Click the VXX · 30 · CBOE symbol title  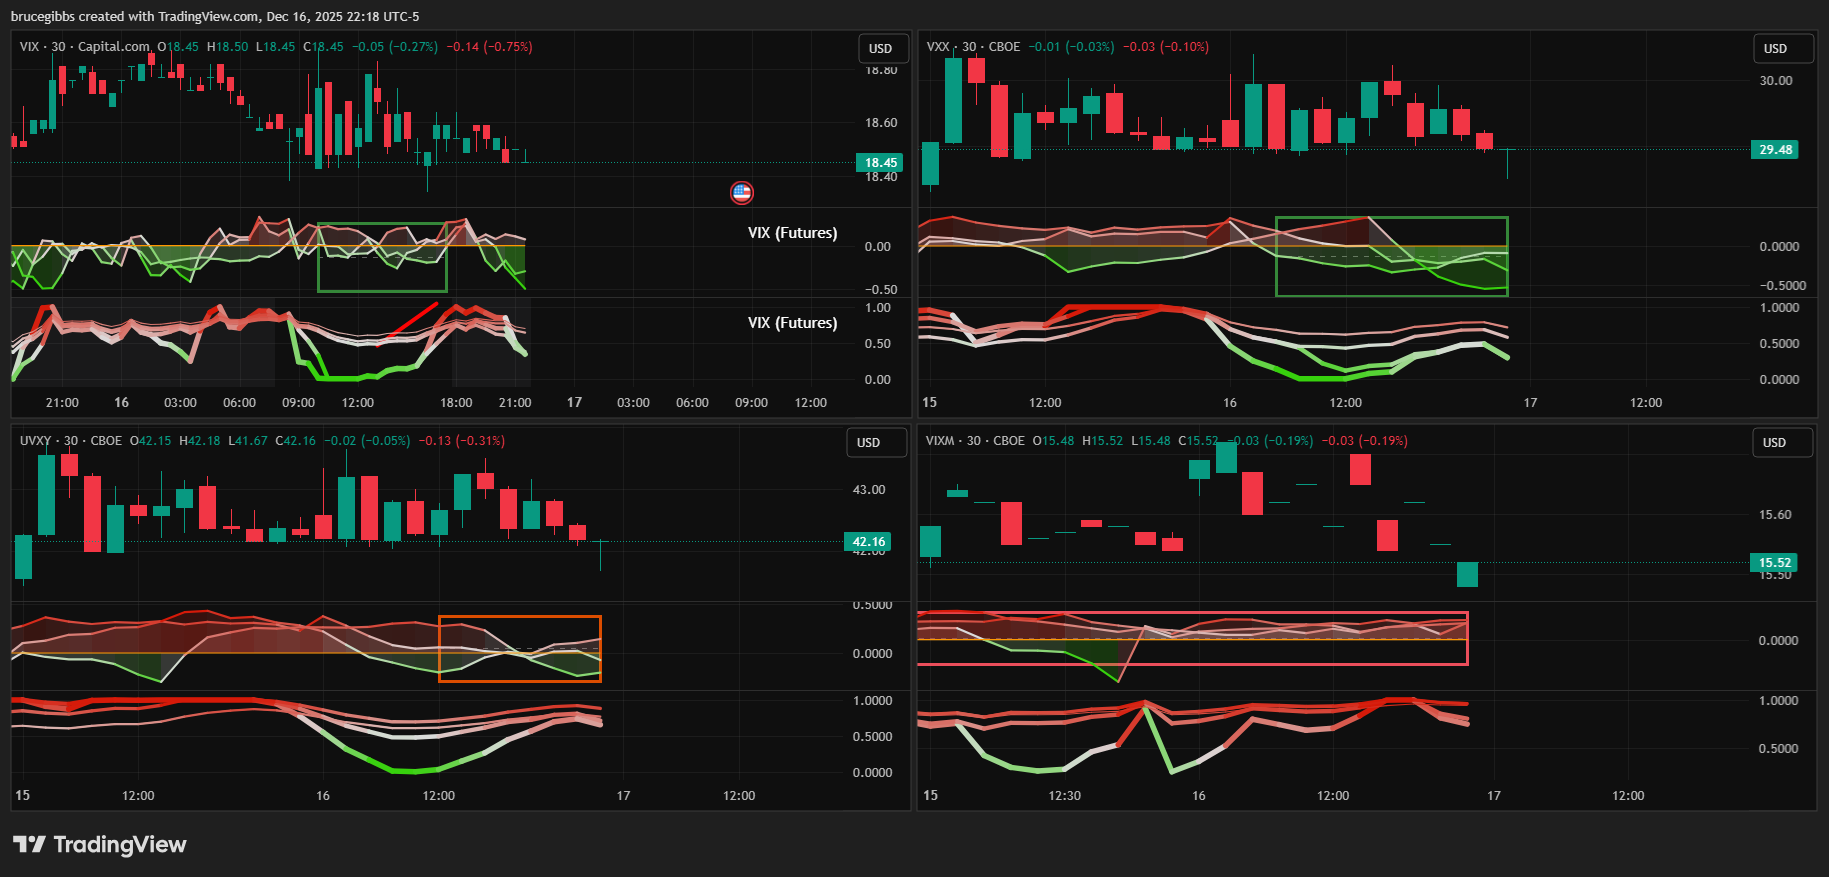(x=973, y=47)
